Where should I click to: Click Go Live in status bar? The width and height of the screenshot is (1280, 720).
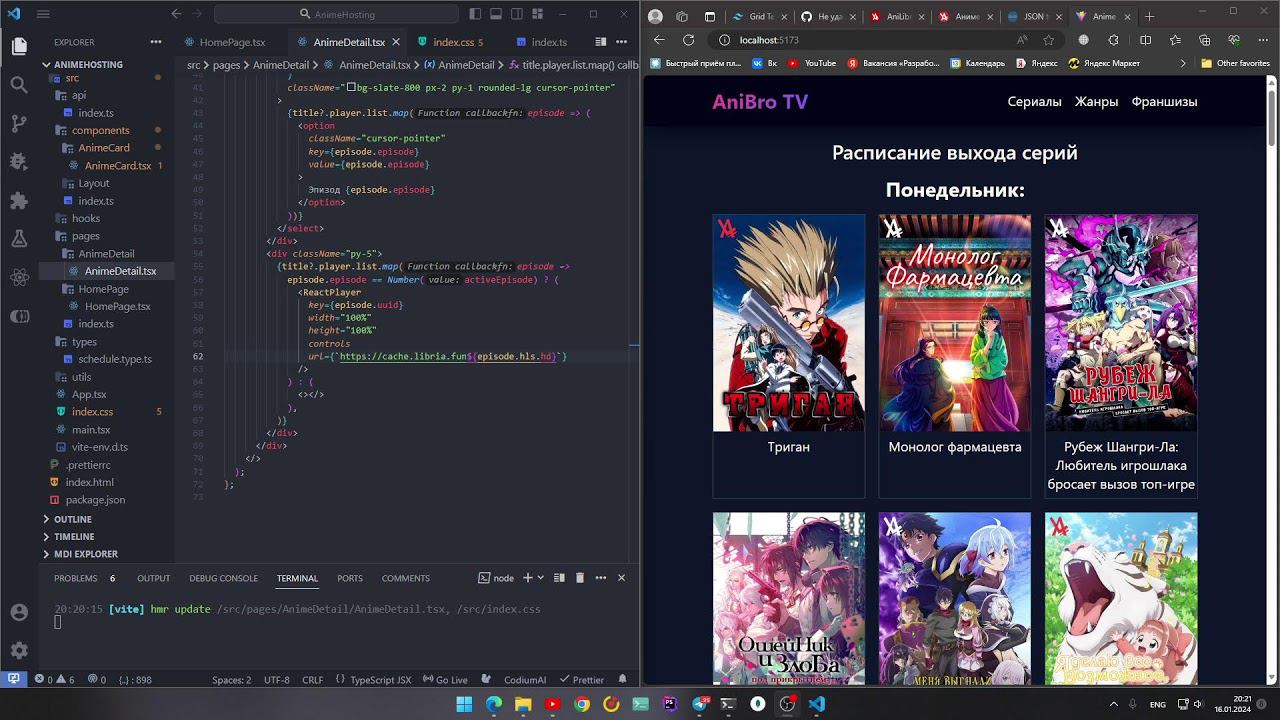point(444,680)
